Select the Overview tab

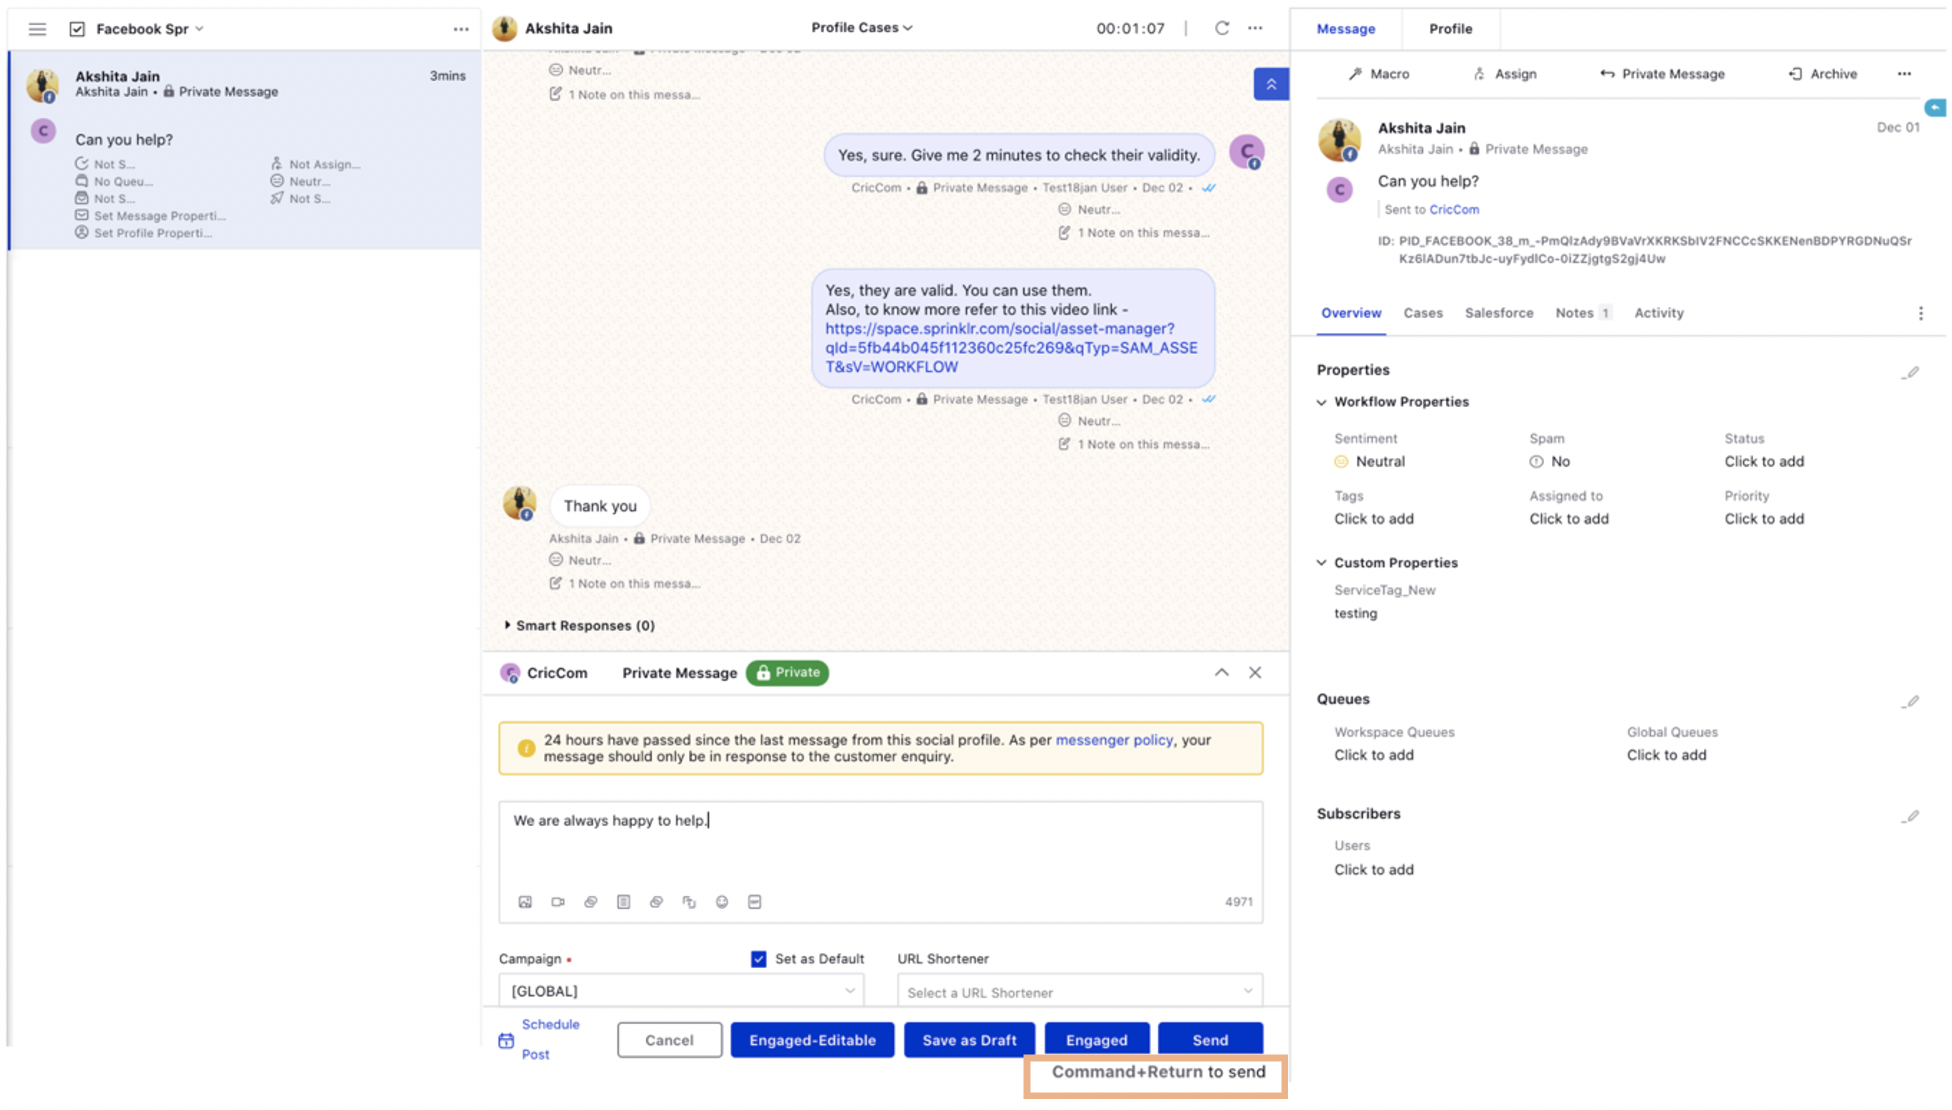[x=1350, y=313]
